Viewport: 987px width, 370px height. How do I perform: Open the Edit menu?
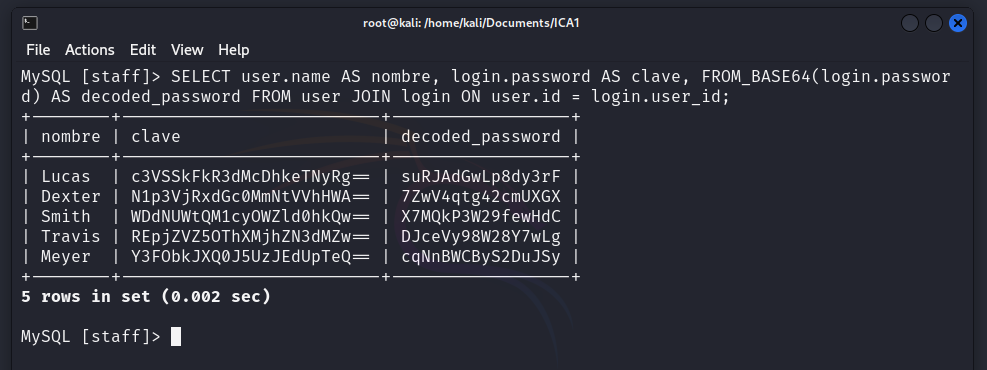click(143, 50)
